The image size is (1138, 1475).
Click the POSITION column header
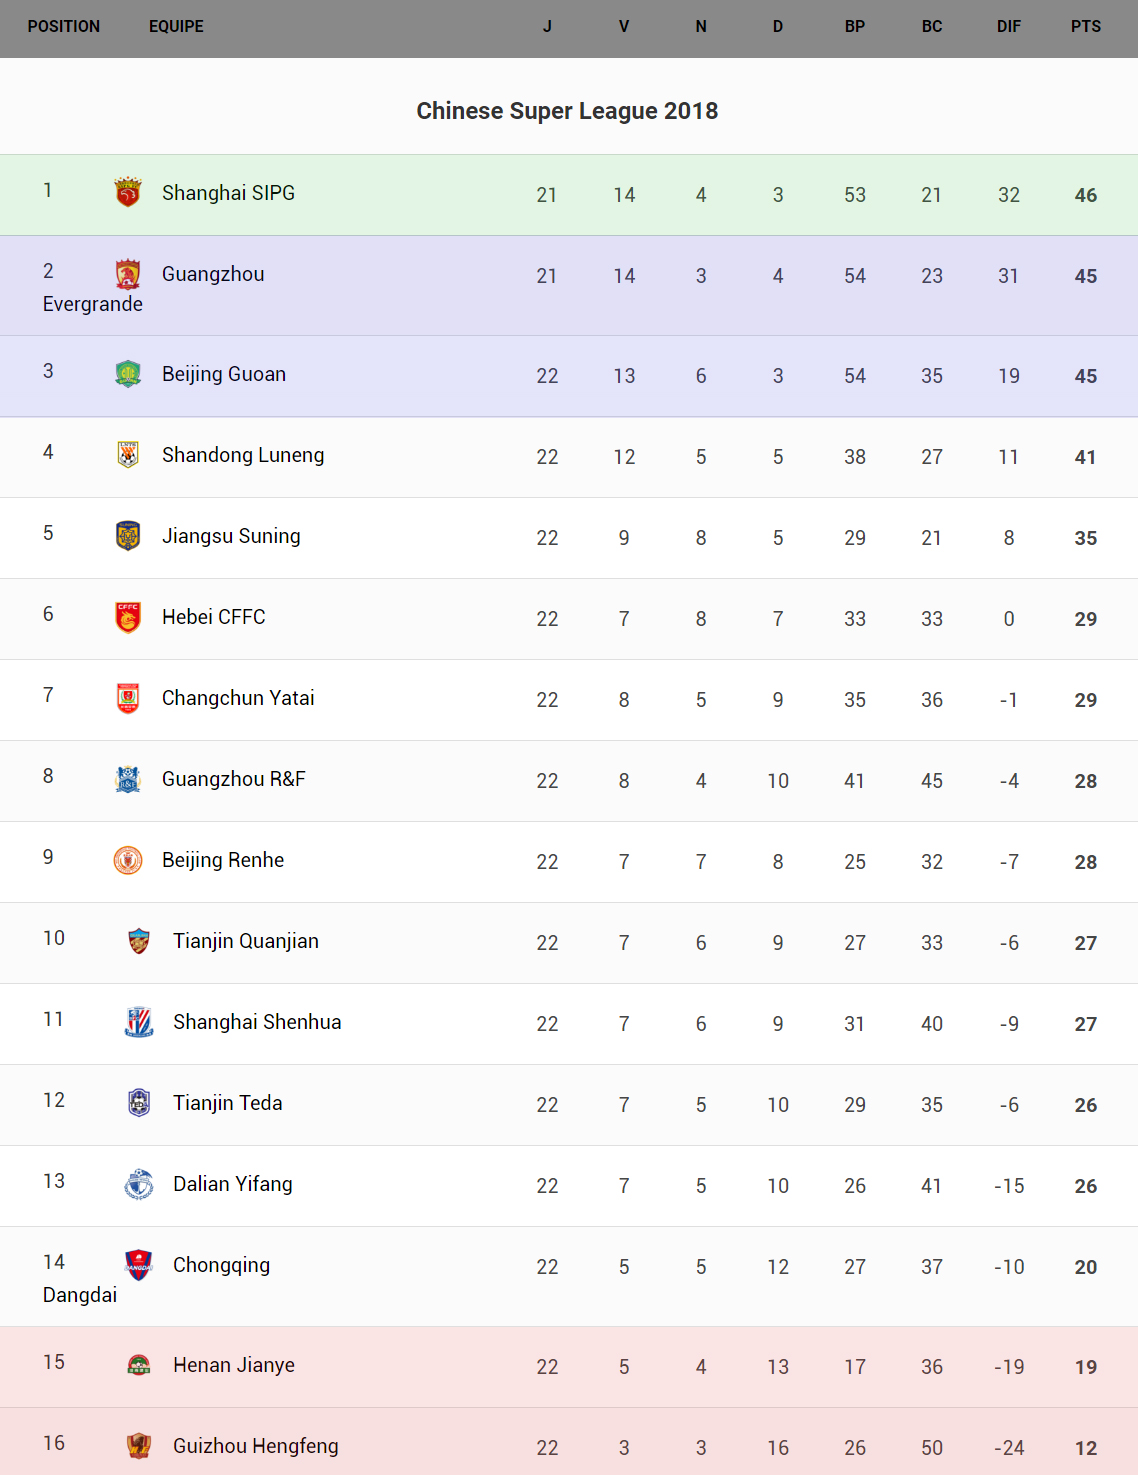point(64,27)
